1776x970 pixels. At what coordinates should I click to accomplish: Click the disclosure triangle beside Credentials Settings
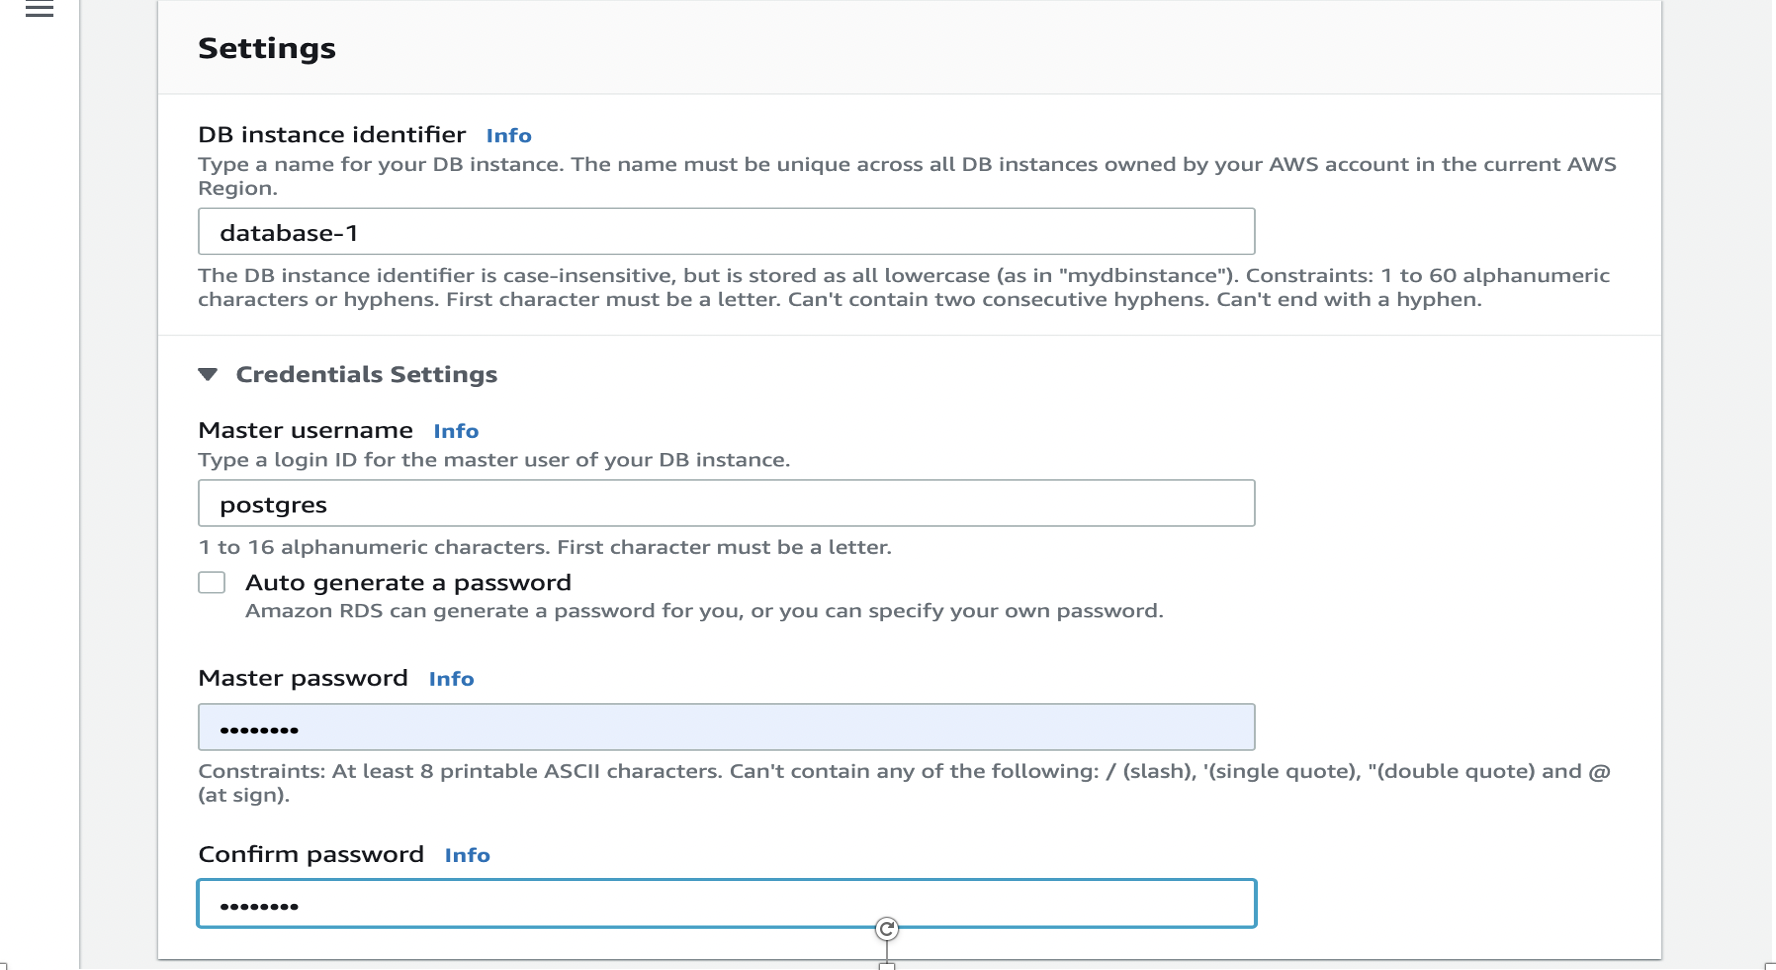209,374
